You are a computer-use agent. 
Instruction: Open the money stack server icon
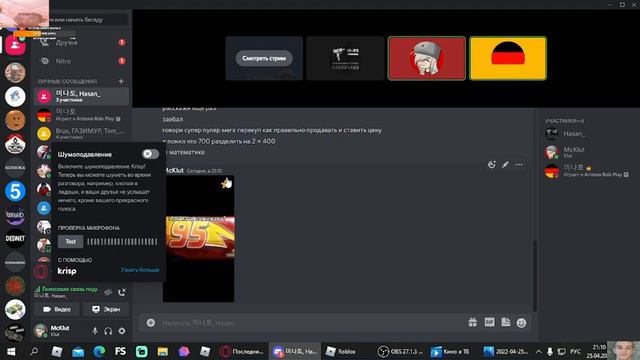pos(15,309)
